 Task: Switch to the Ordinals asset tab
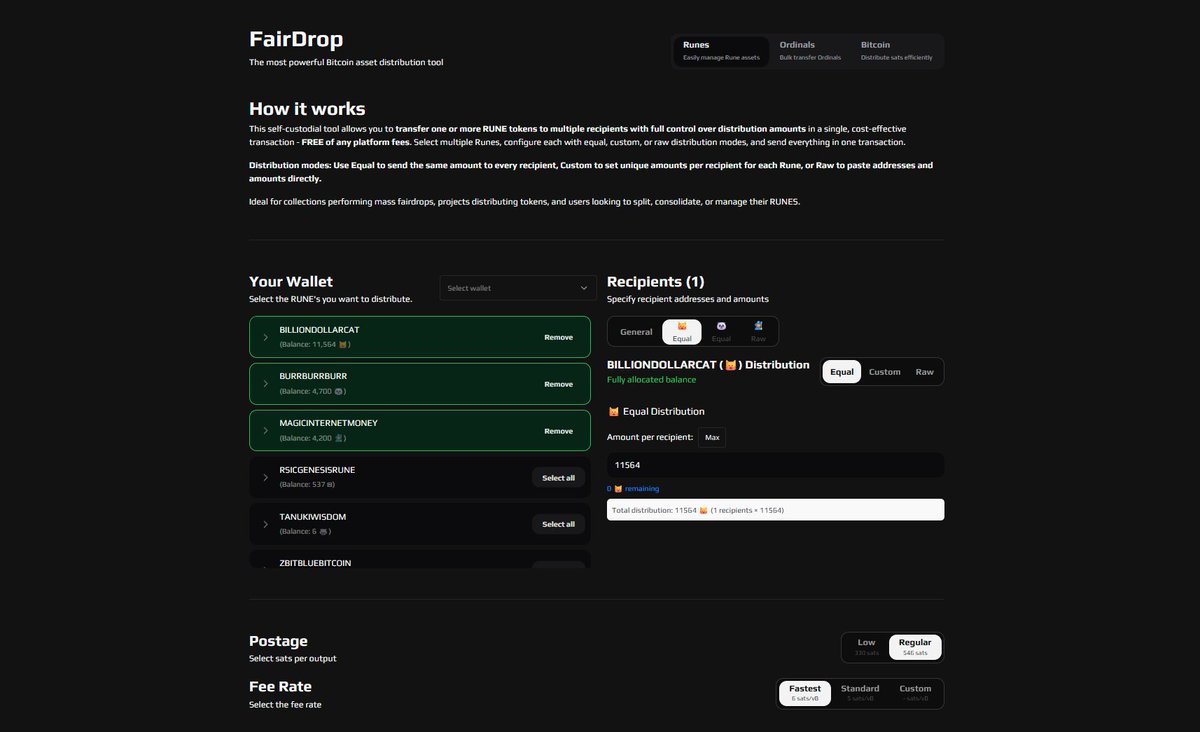(810, 51)
